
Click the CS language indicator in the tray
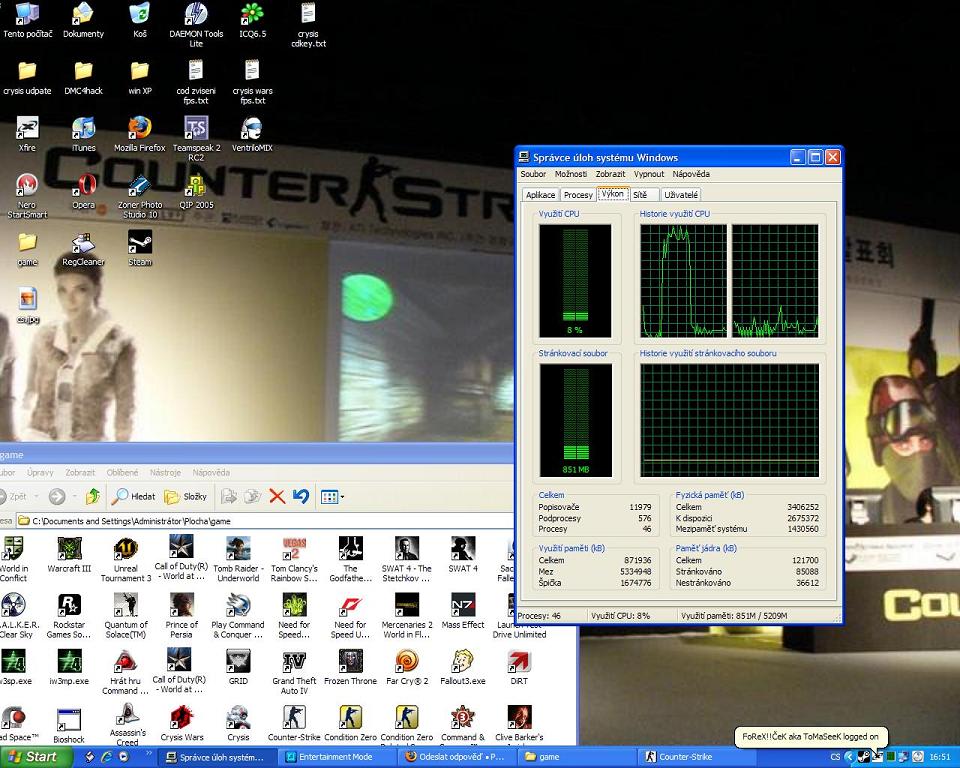(x=835, y=757)
